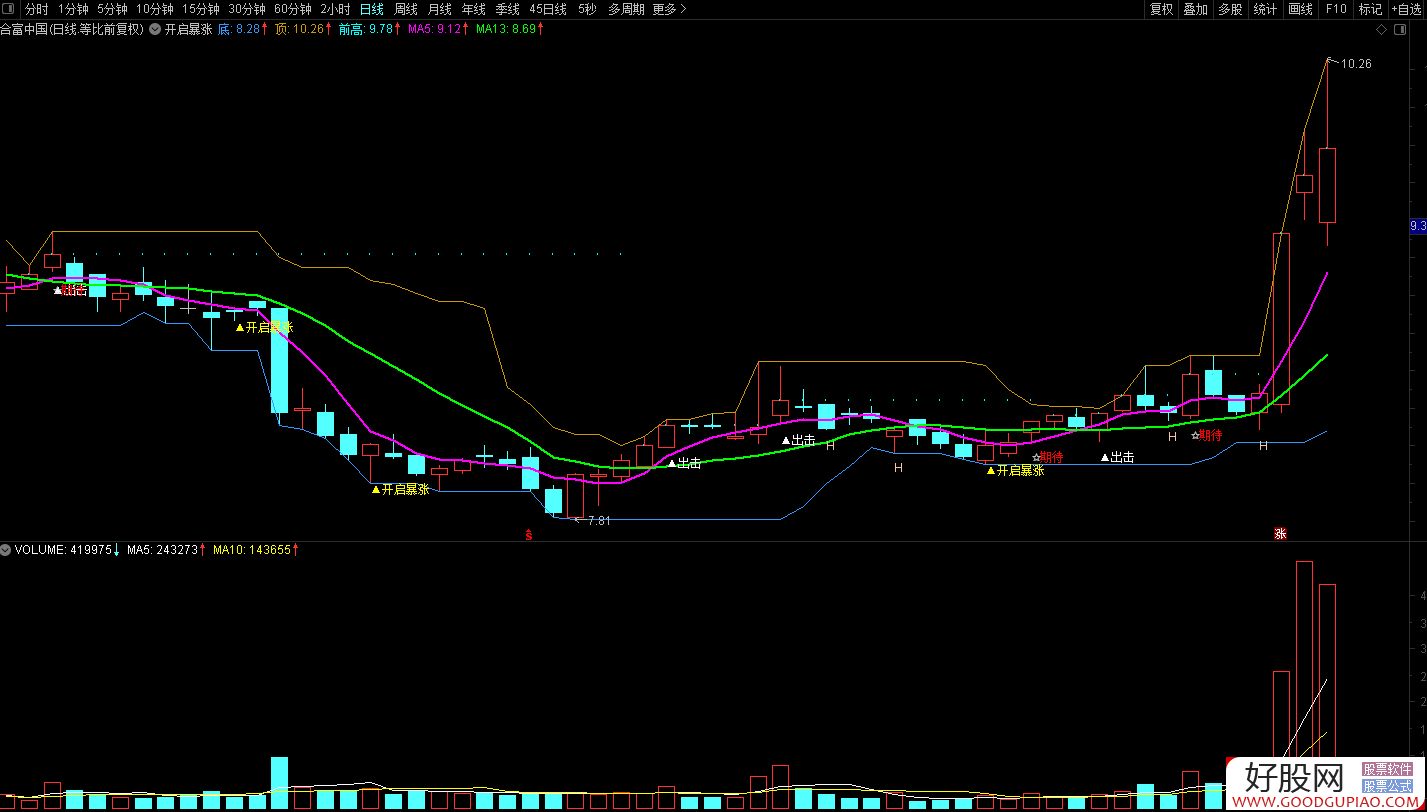Select the 年线 yearly period
The image size is (1427, 812).
pyautogui.click(x=473, y=9)
